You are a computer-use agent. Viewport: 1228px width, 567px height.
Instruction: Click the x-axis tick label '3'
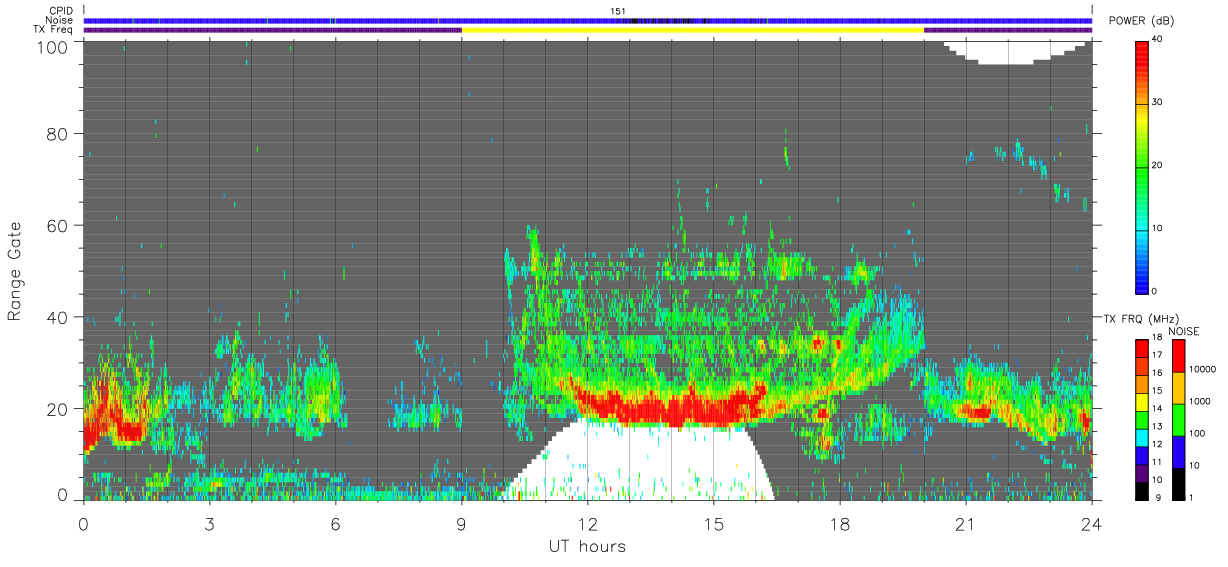click(209, 524)
